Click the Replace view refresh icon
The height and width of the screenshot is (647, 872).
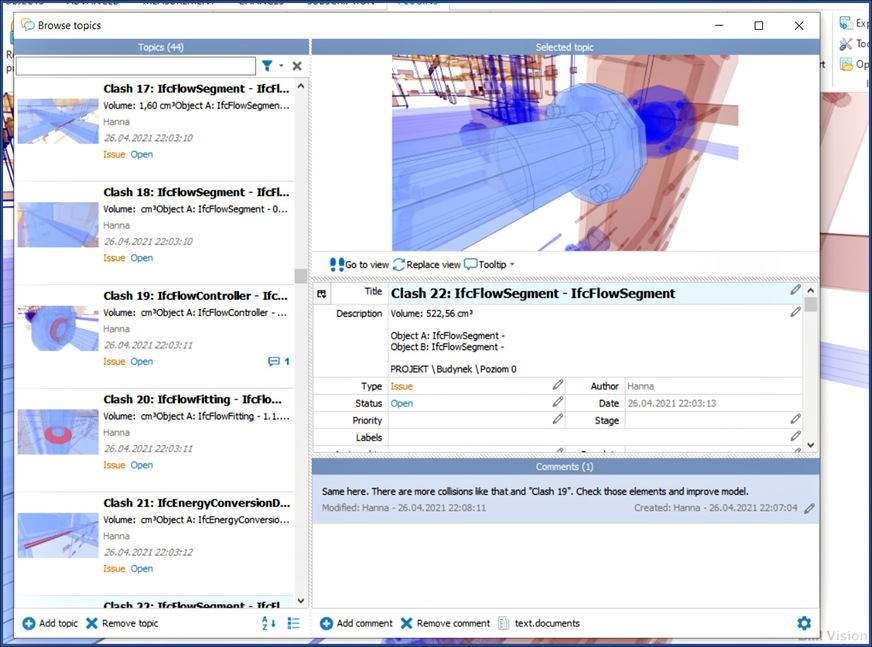click(x=399, y=265)
